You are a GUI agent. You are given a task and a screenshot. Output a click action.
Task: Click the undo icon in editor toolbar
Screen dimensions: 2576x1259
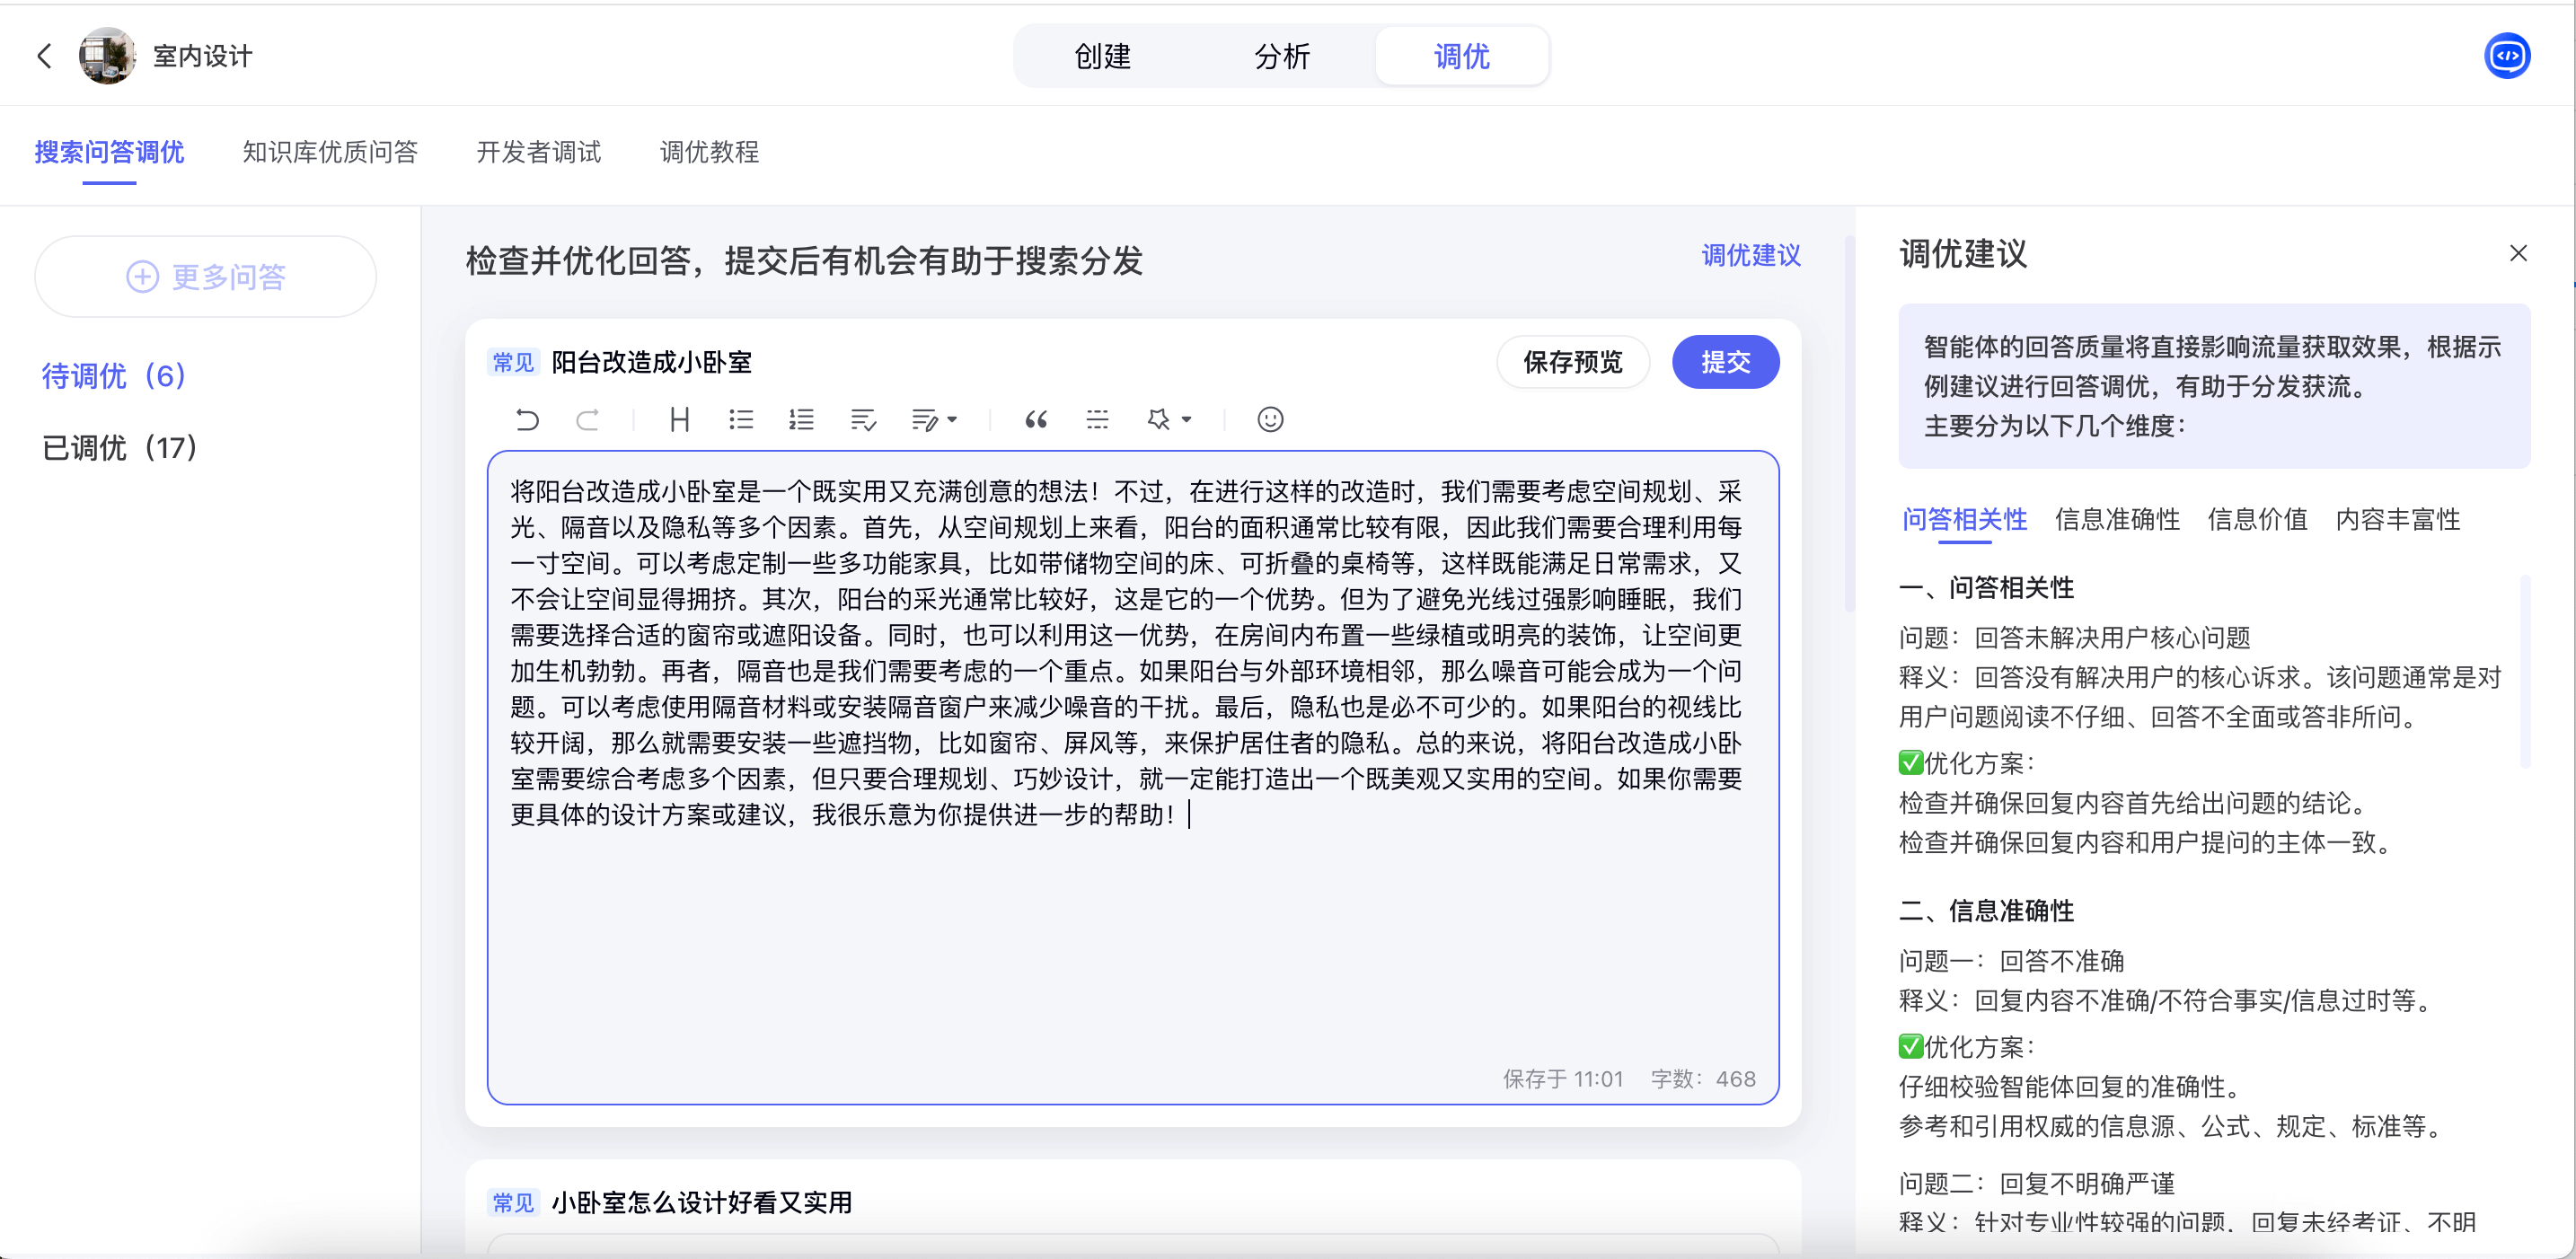(527, 419)
